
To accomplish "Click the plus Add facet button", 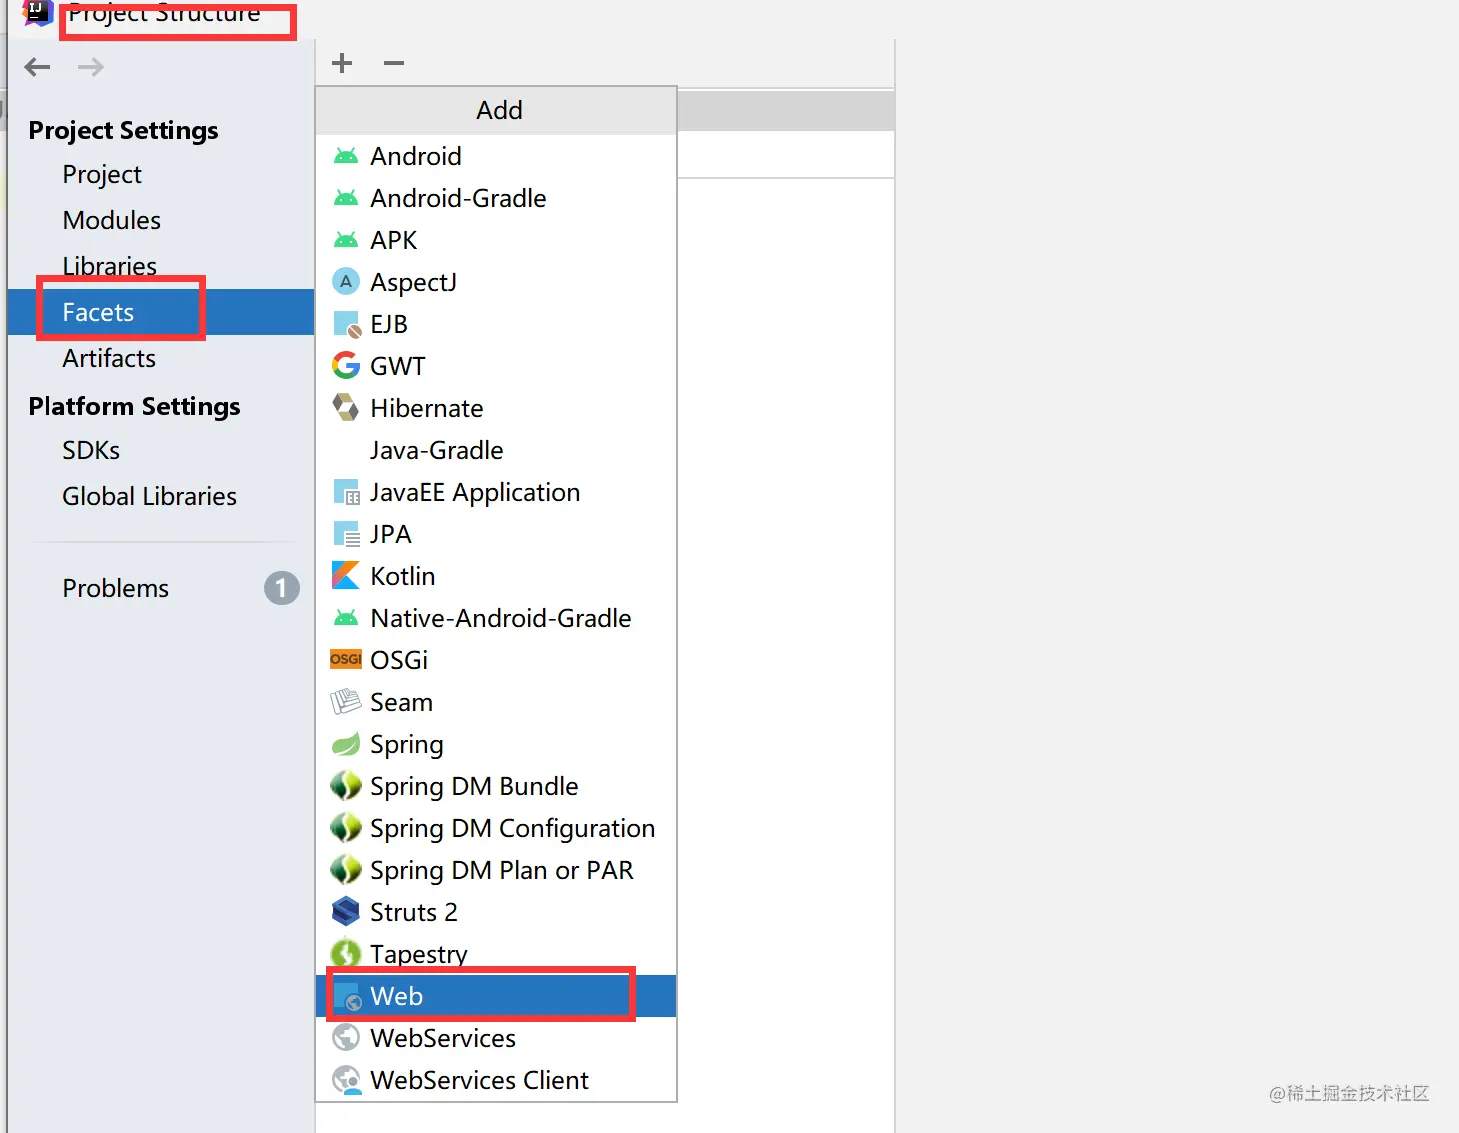I will click(x=342, y=63).
